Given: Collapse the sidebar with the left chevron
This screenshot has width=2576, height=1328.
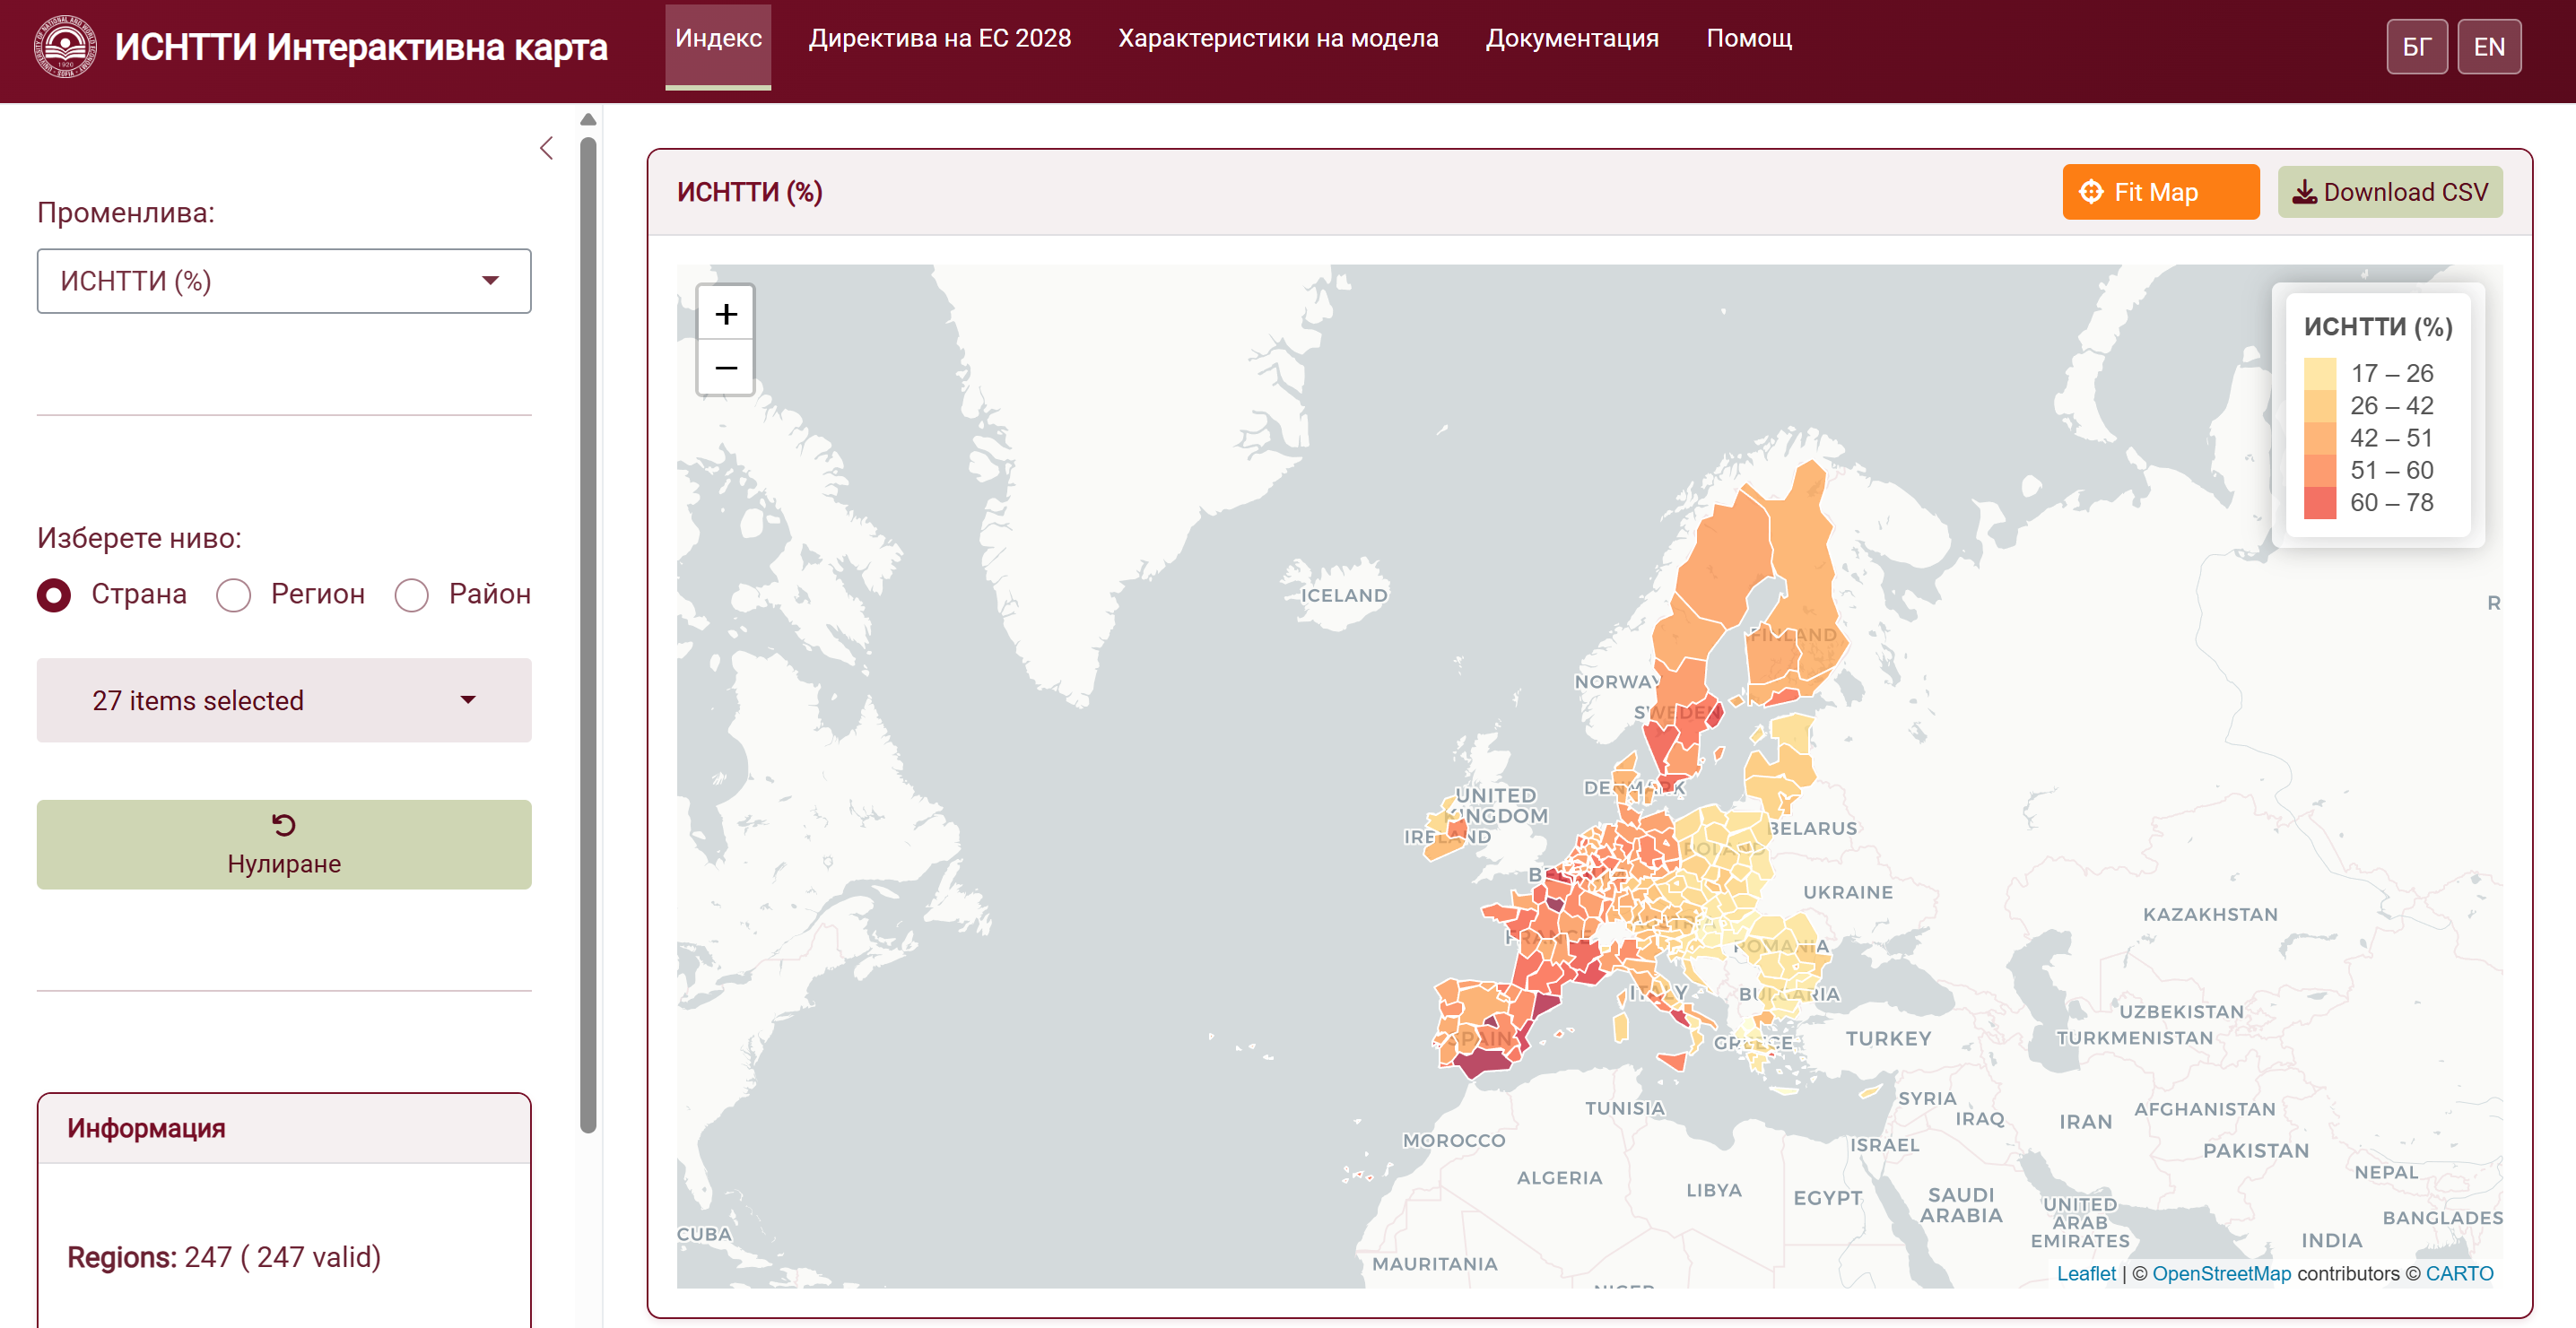Looking at the screenshot, I should (546, 148).
